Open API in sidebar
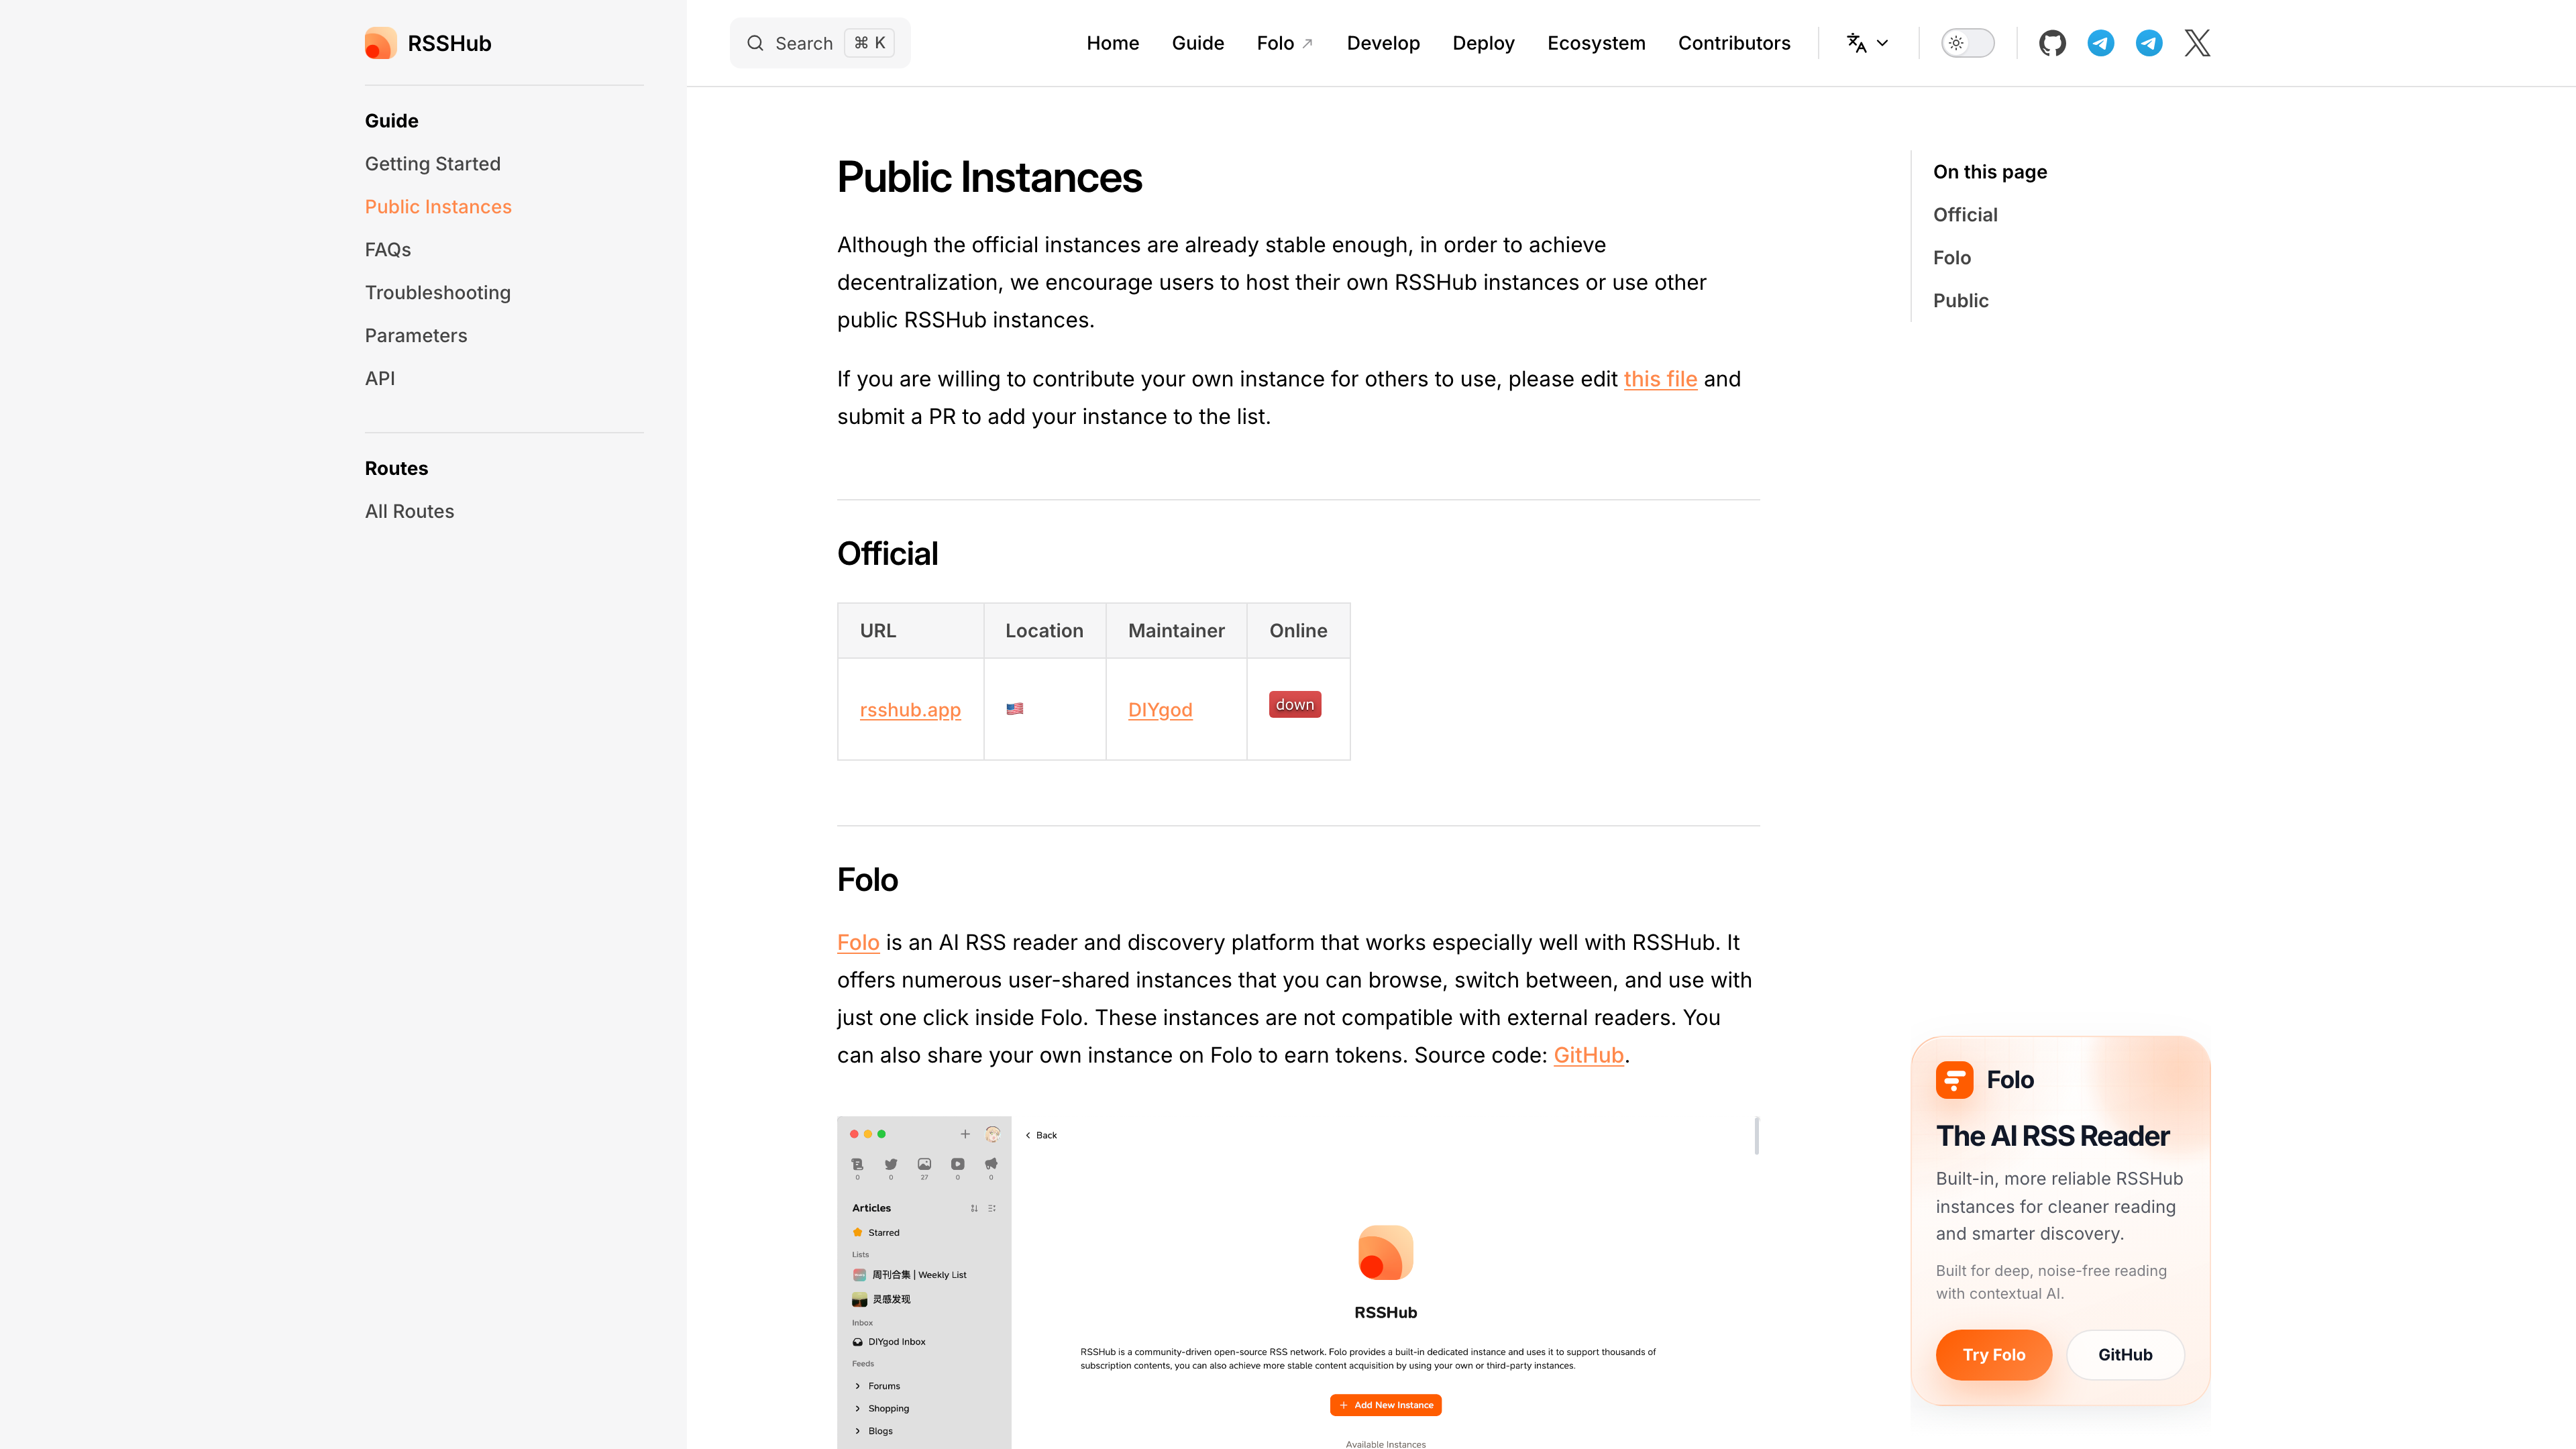Image resolution: width=2576 pixels, height=1449 pixels. [380, 379]
